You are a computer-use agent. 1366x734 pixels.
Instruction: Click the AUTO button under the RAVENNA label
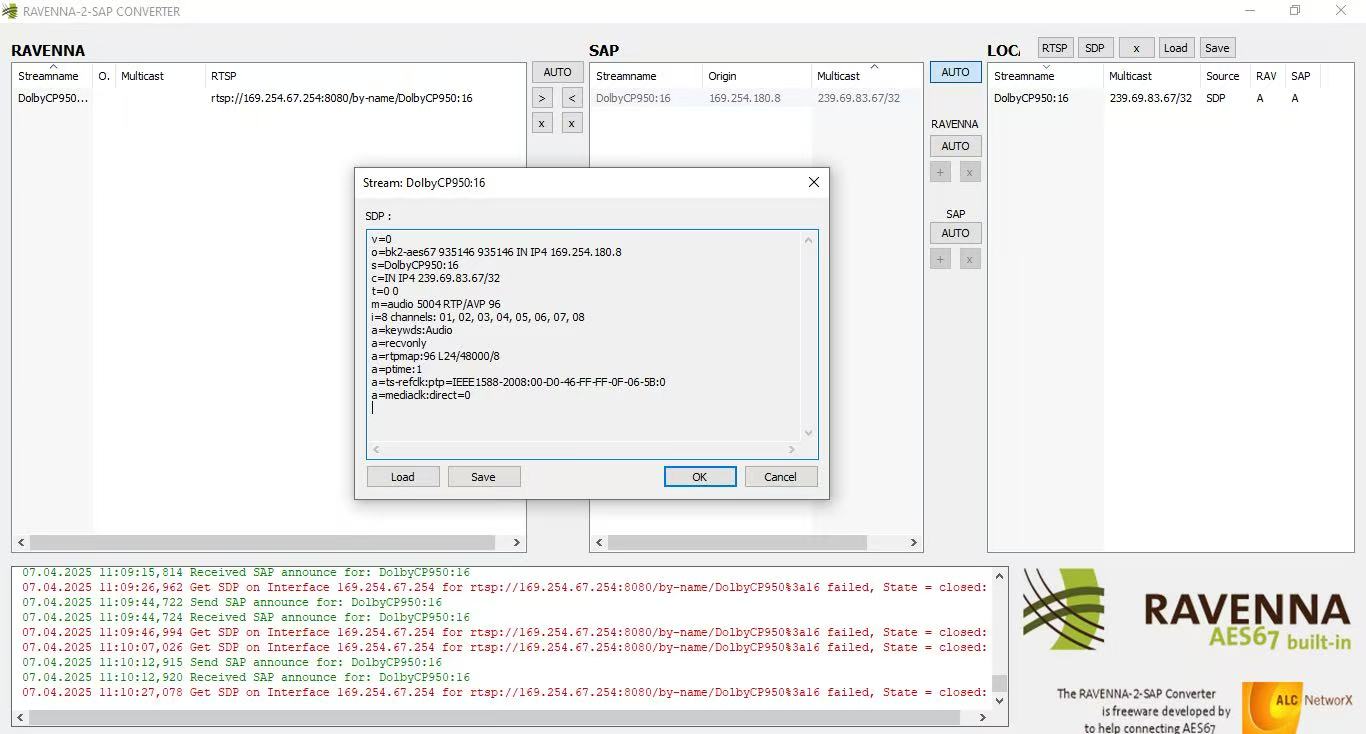click(955, 146)
